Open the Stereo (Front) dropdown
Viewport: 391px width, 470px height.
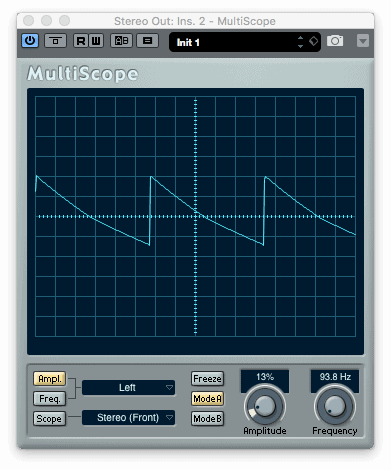pos(128,418)
